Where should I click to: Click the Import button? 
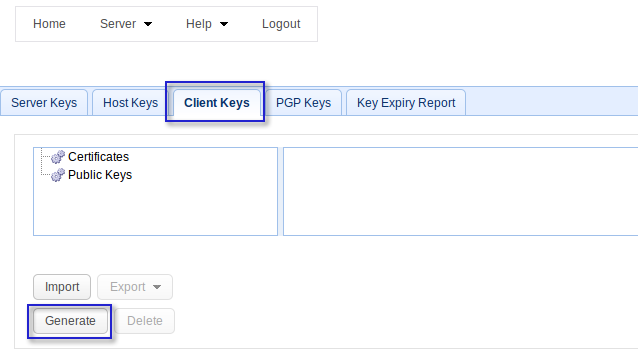62,287
